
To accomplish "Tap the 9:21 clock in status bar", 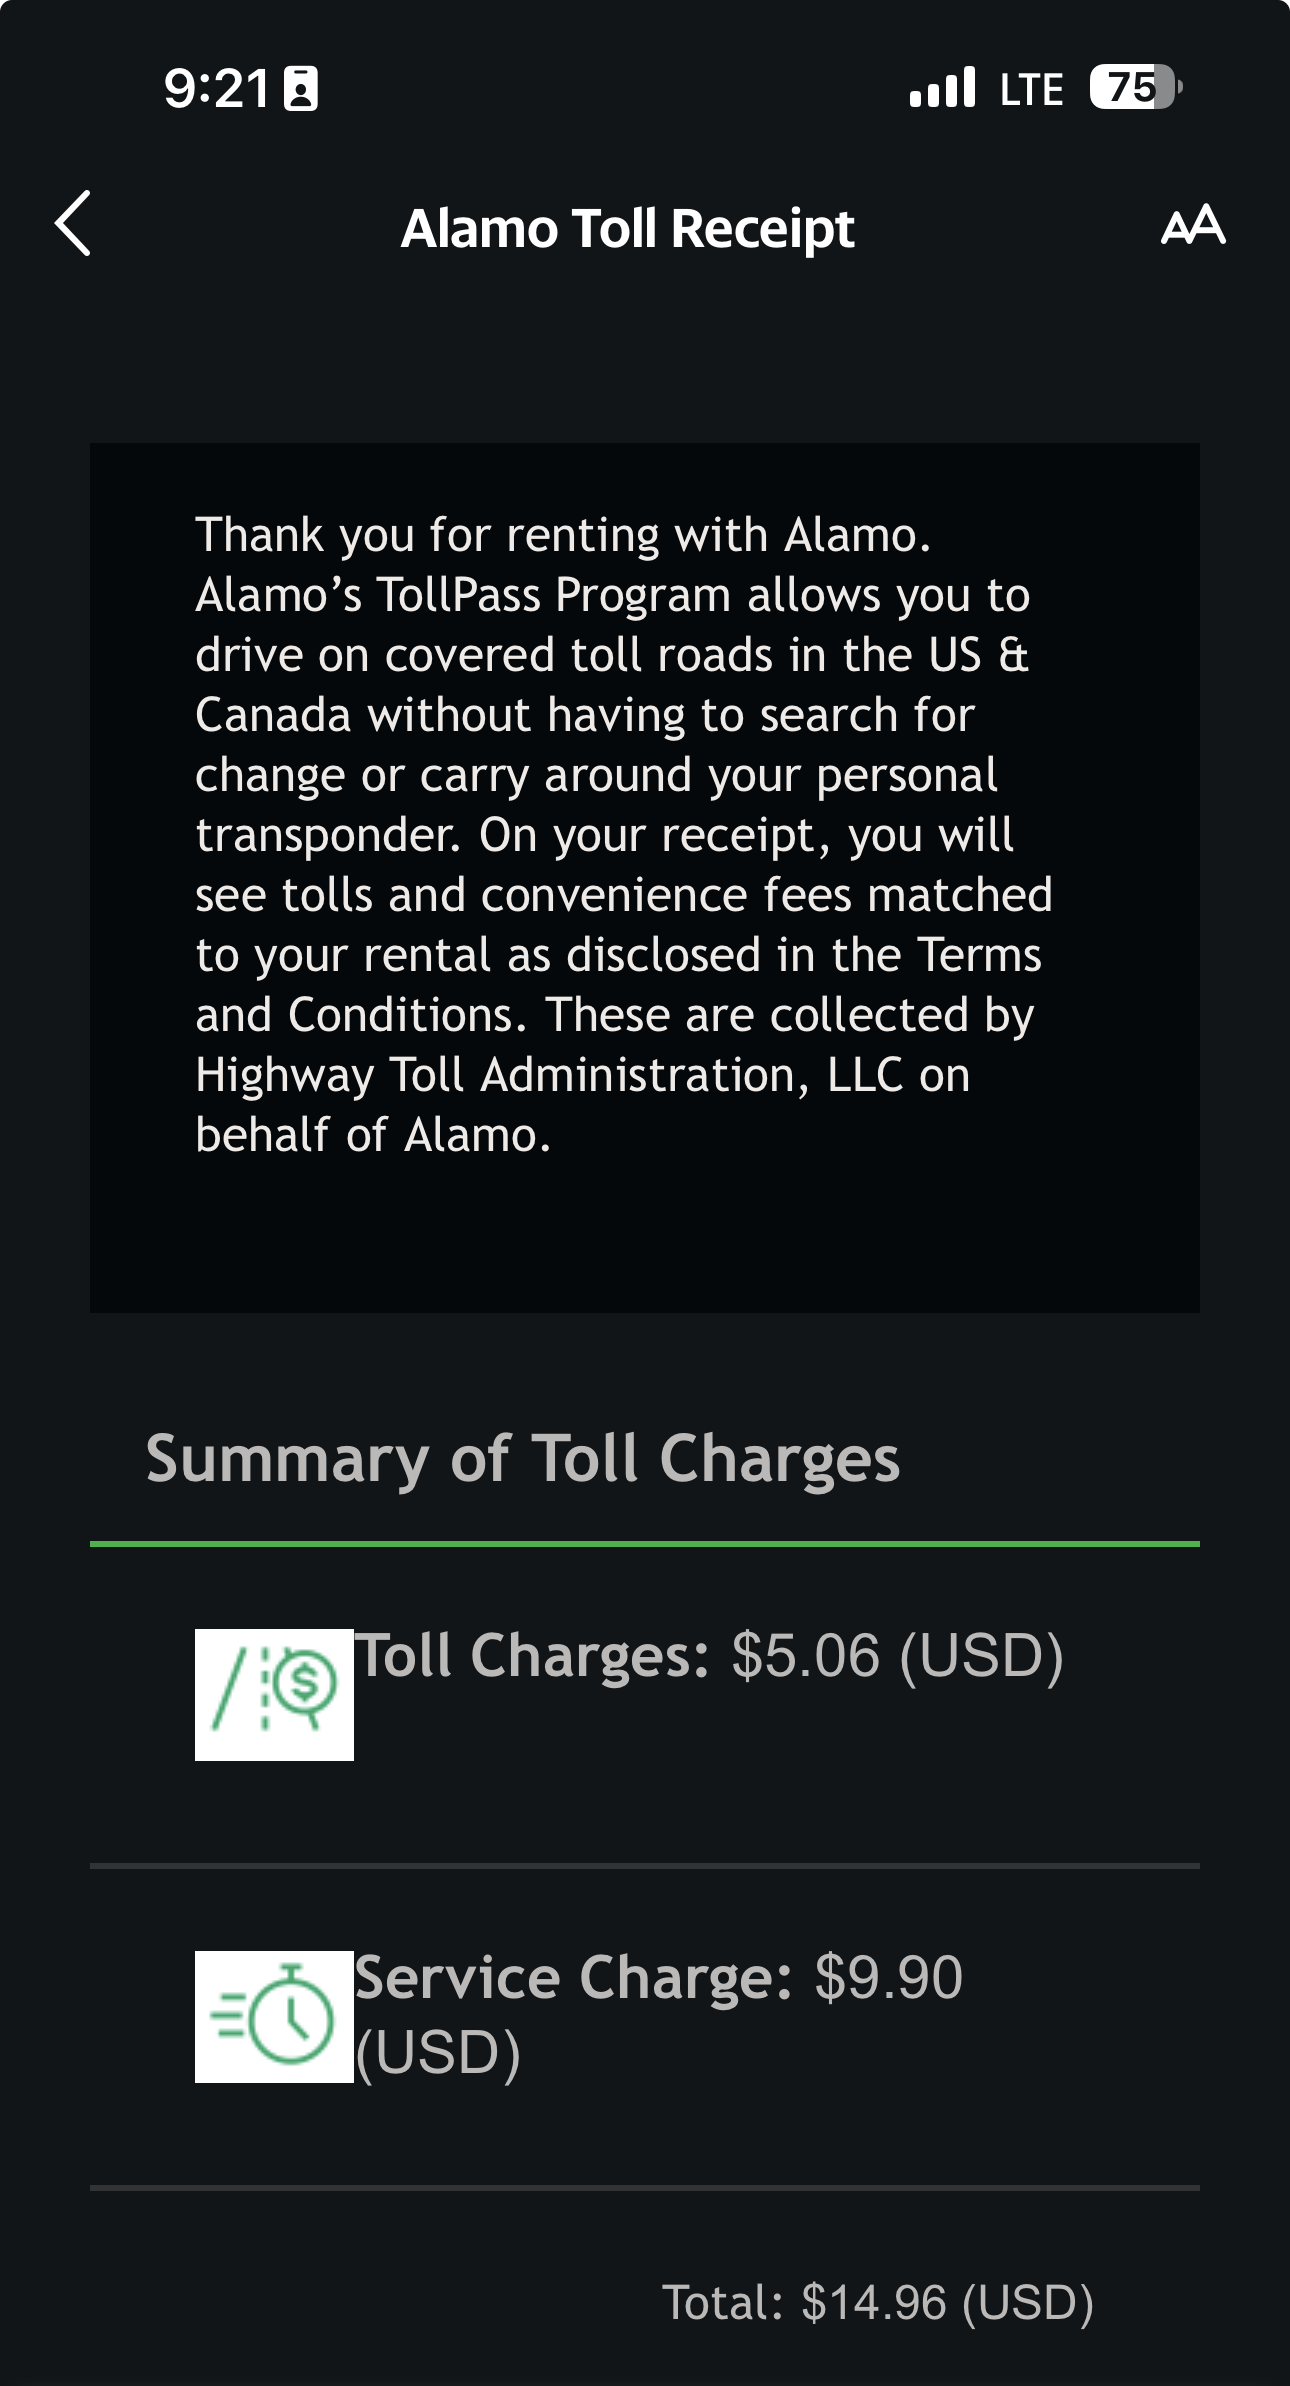I will [217, 89].
